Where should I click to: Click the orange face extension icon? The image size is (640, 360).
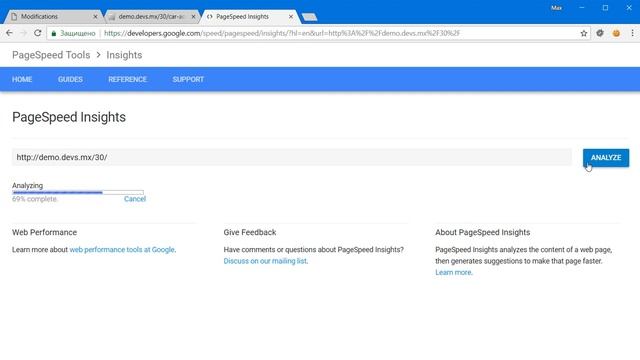pos(616,33)
